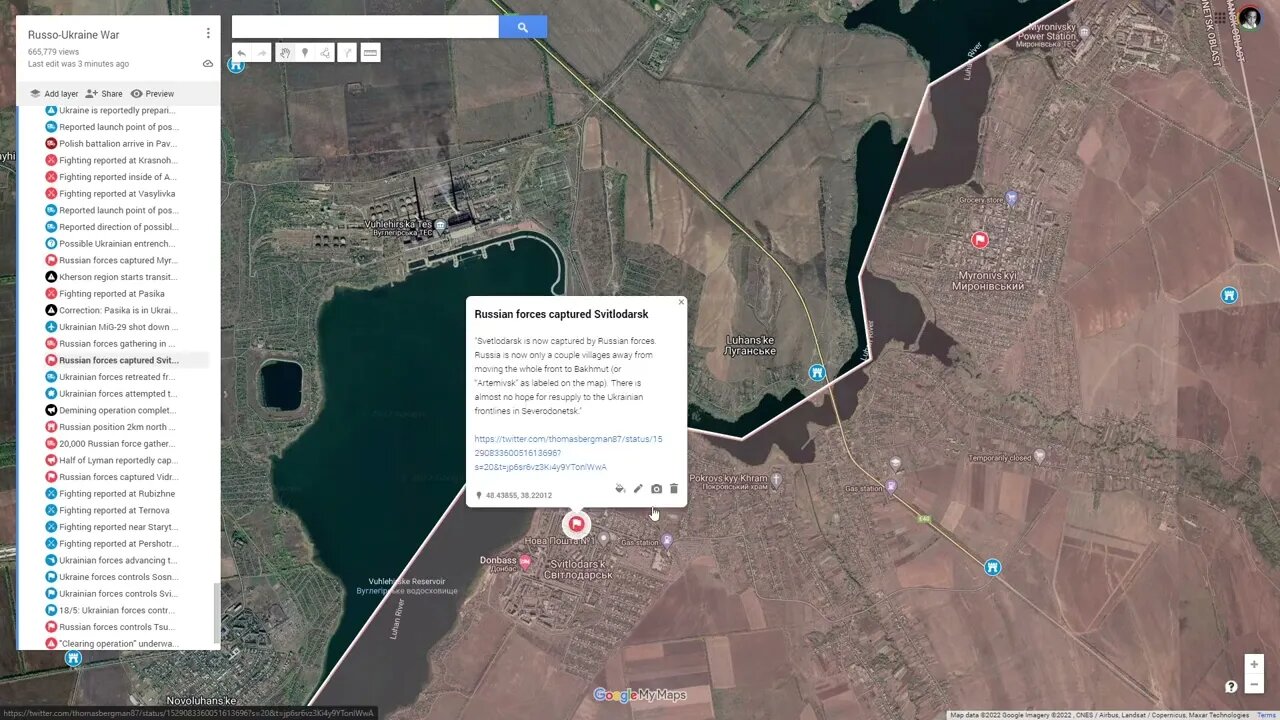This screenshot has width=1280, height=720.
Task: Select '20,000 Russian force gather...' item
Action: (x=118, y=444)
